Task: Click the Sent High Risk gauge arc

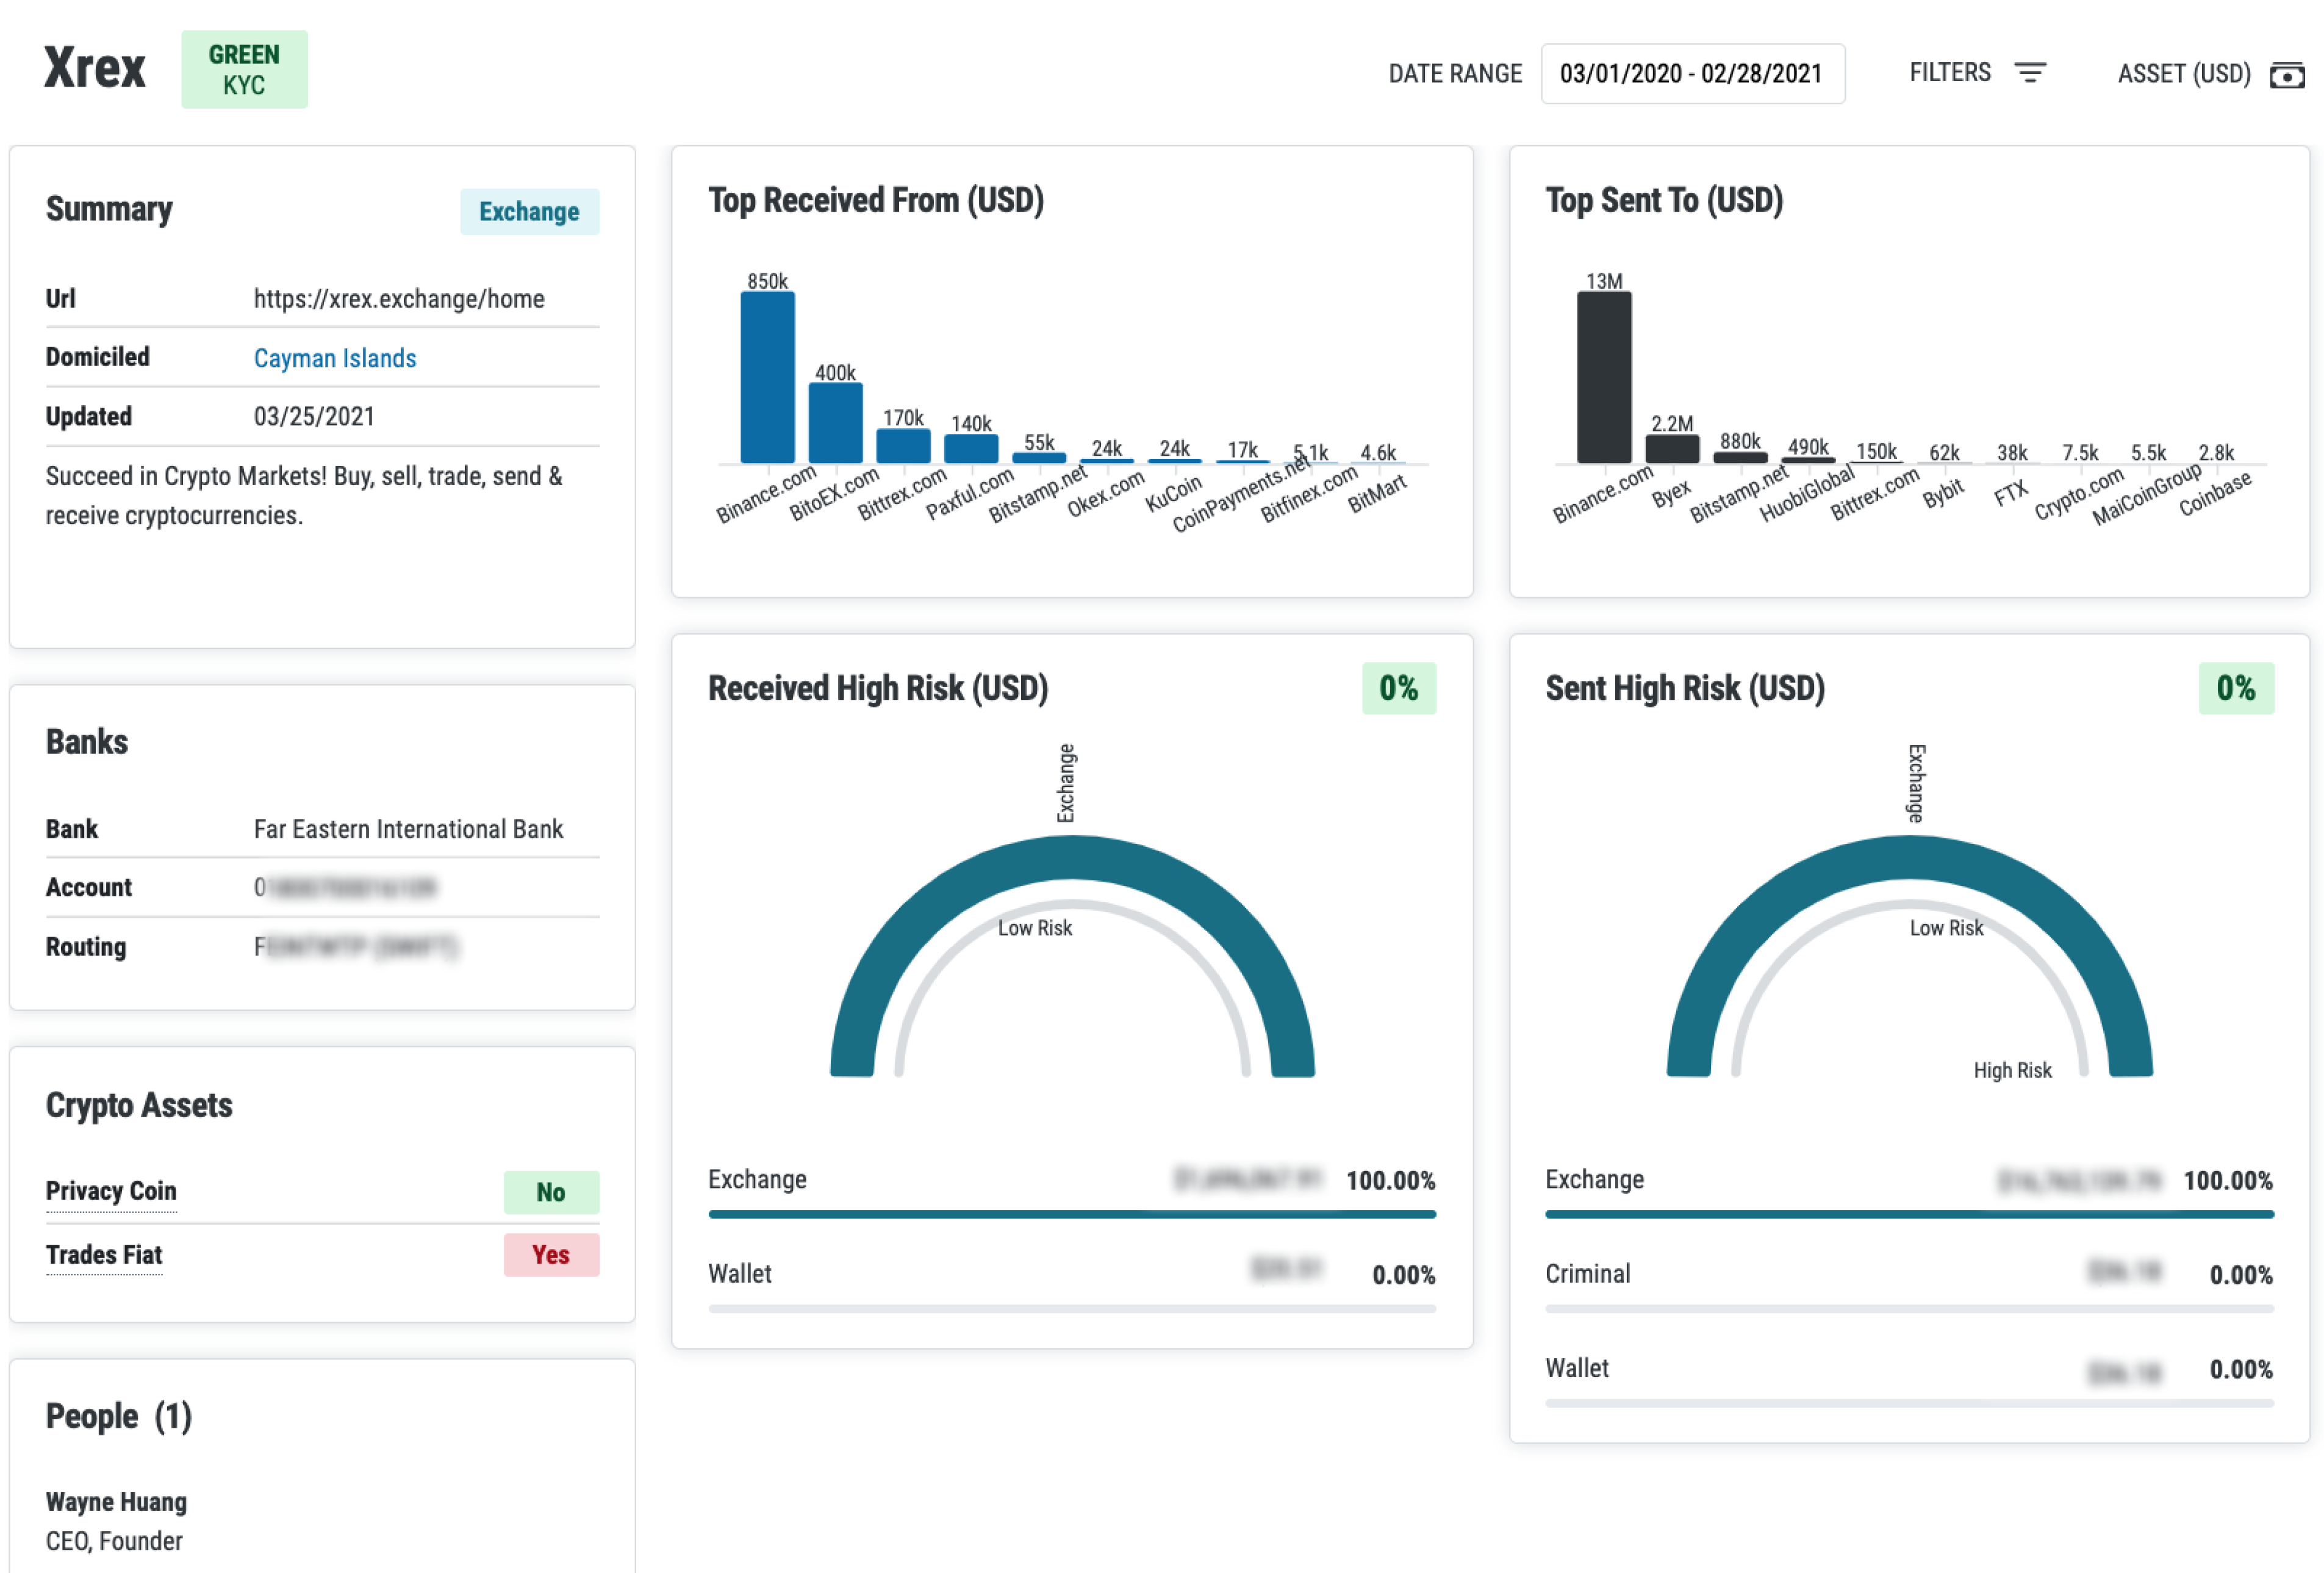Action: (x=1909, y=858)
